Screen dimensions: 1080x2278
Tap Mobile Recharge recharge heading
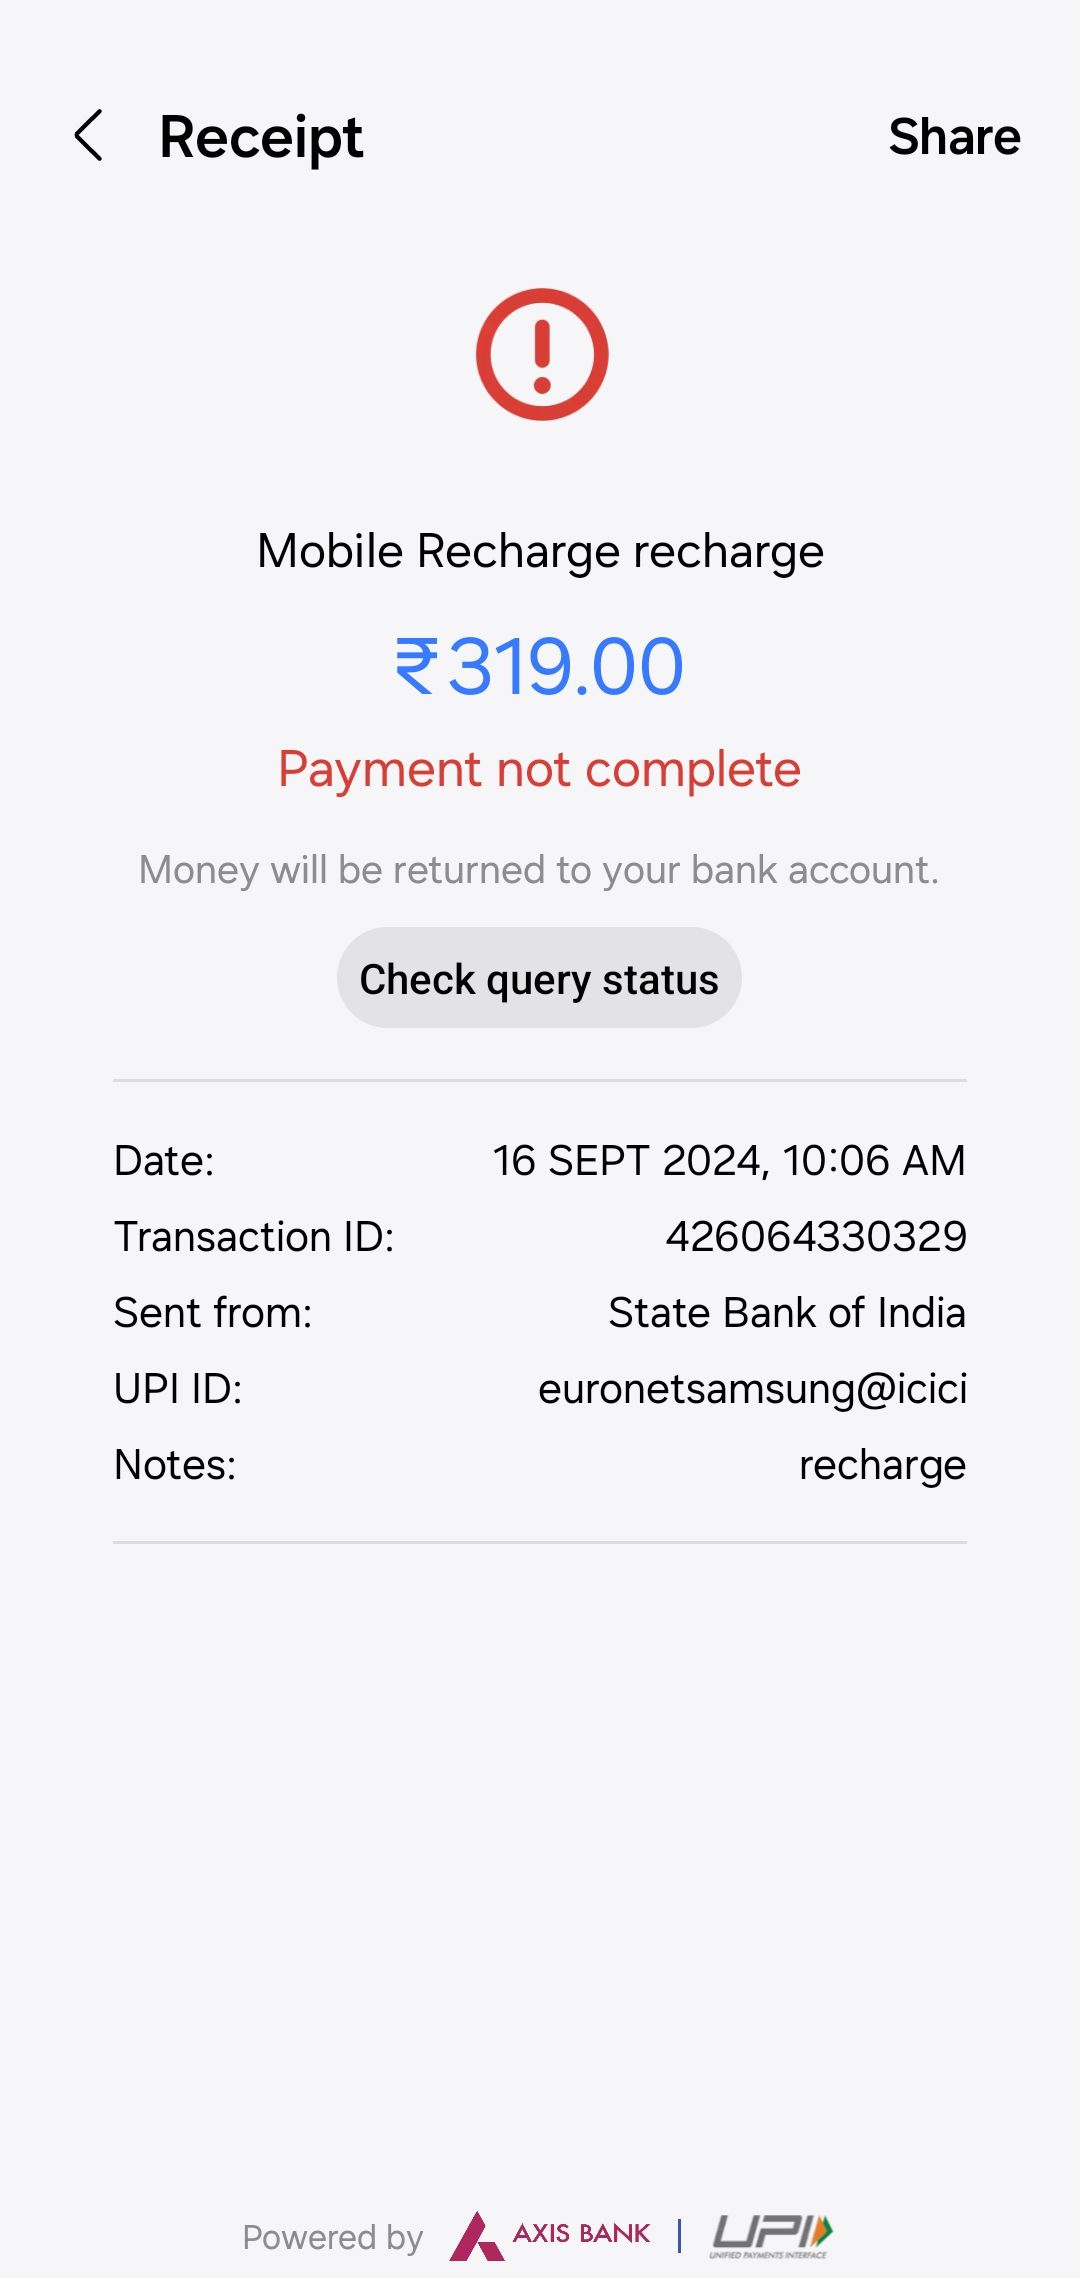click(540, 551)
